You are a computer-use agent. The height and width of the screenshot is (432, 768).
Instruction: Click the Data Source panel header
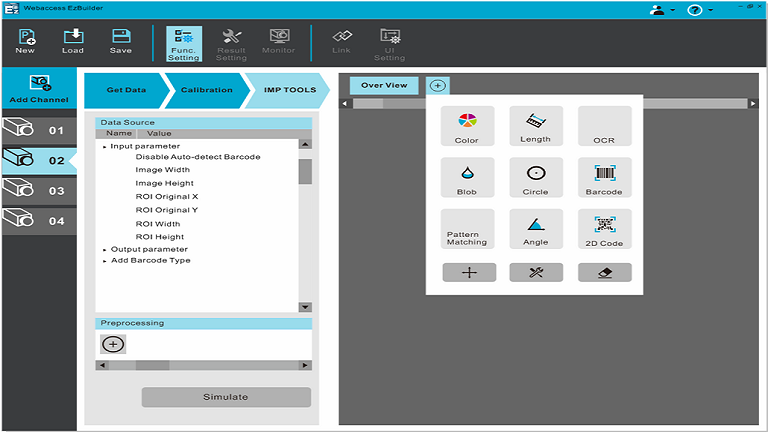point(203,122)
